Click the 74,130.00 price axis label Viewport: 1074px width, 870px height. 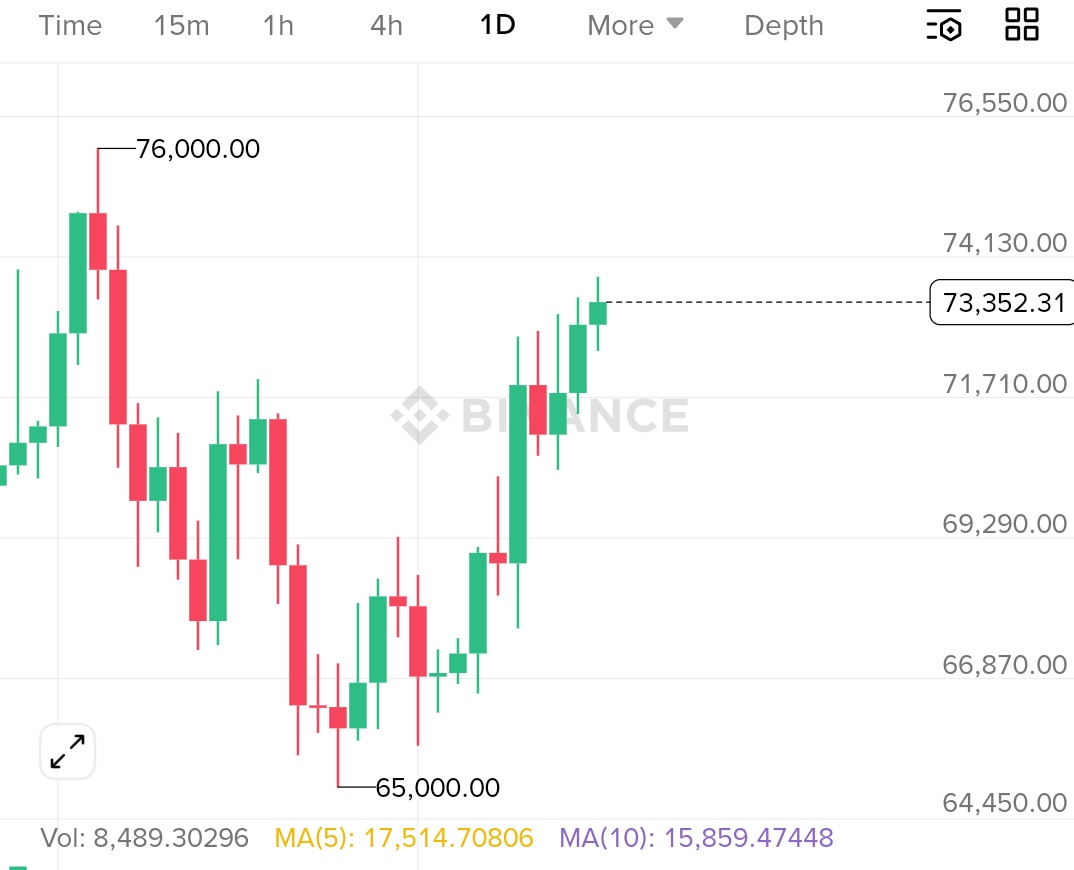tap(1005, 243)
